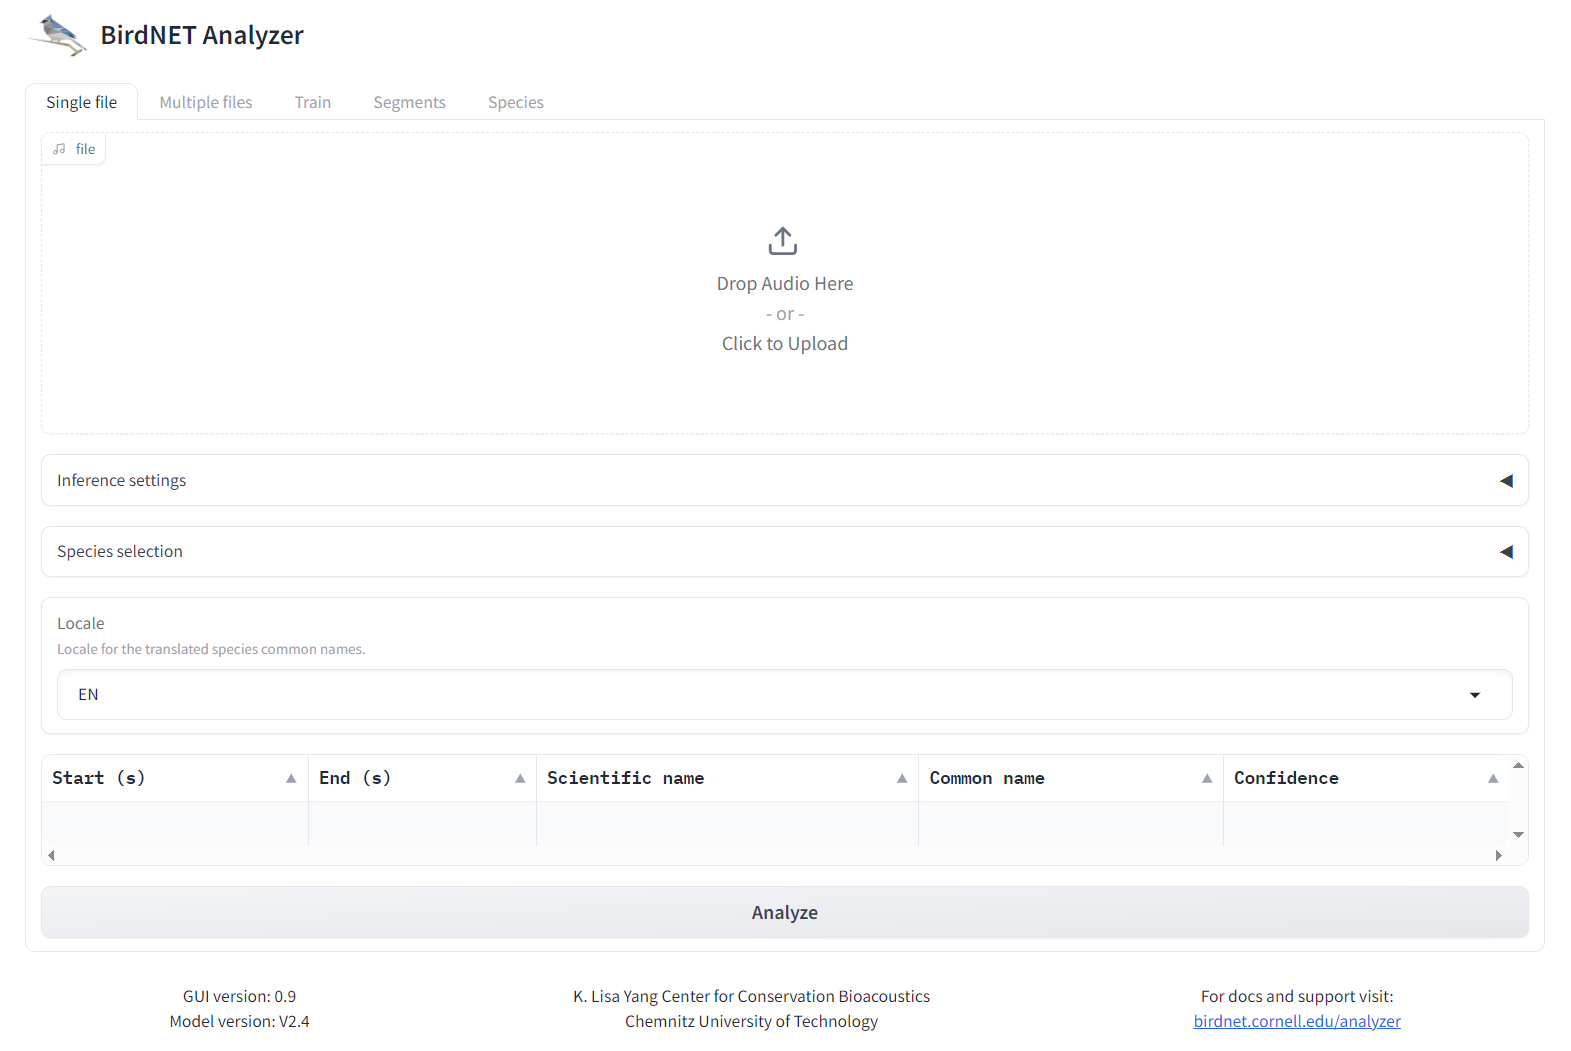Screen dimensions: 1571x1051
Task: Click the Analyze button
Action: 785,912
